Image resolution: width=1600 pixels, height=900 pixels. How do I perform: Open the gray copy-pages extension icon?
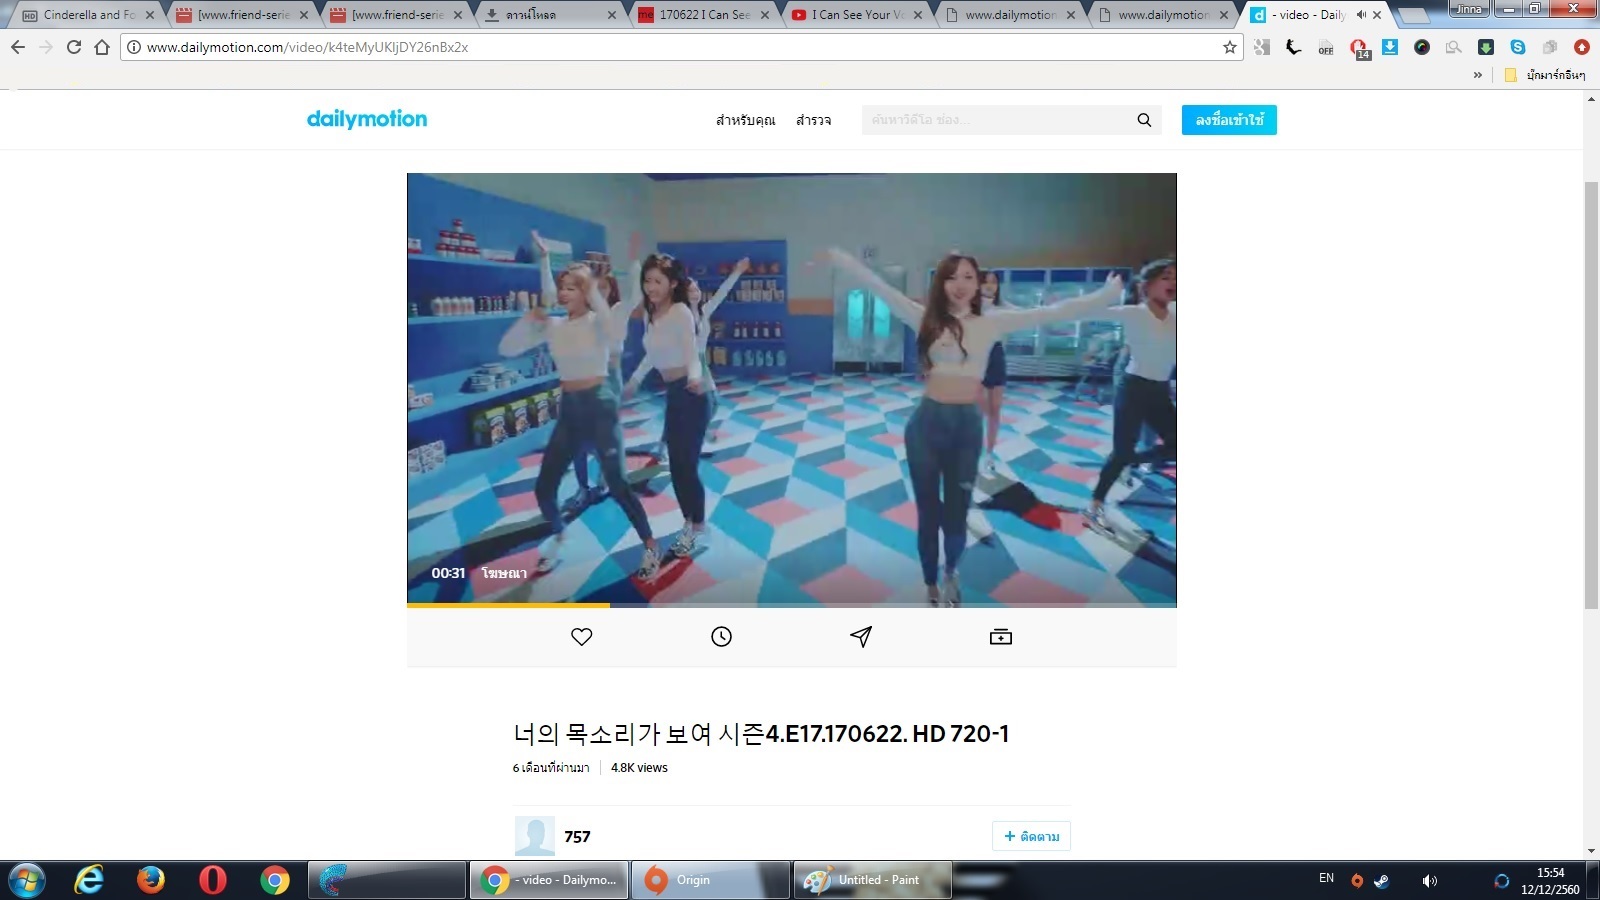[1550, 47]
